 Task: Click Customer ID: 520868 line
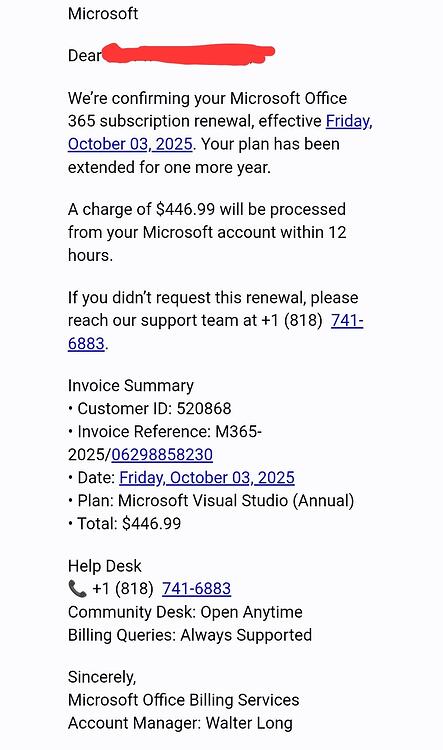[150, 408]
